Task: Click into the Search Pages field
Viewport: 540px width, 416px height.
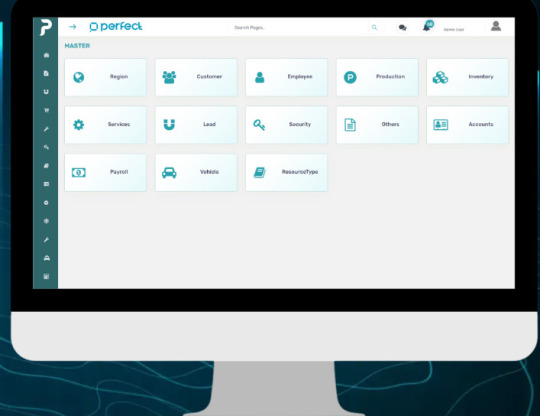Action: tap(300, 28)
